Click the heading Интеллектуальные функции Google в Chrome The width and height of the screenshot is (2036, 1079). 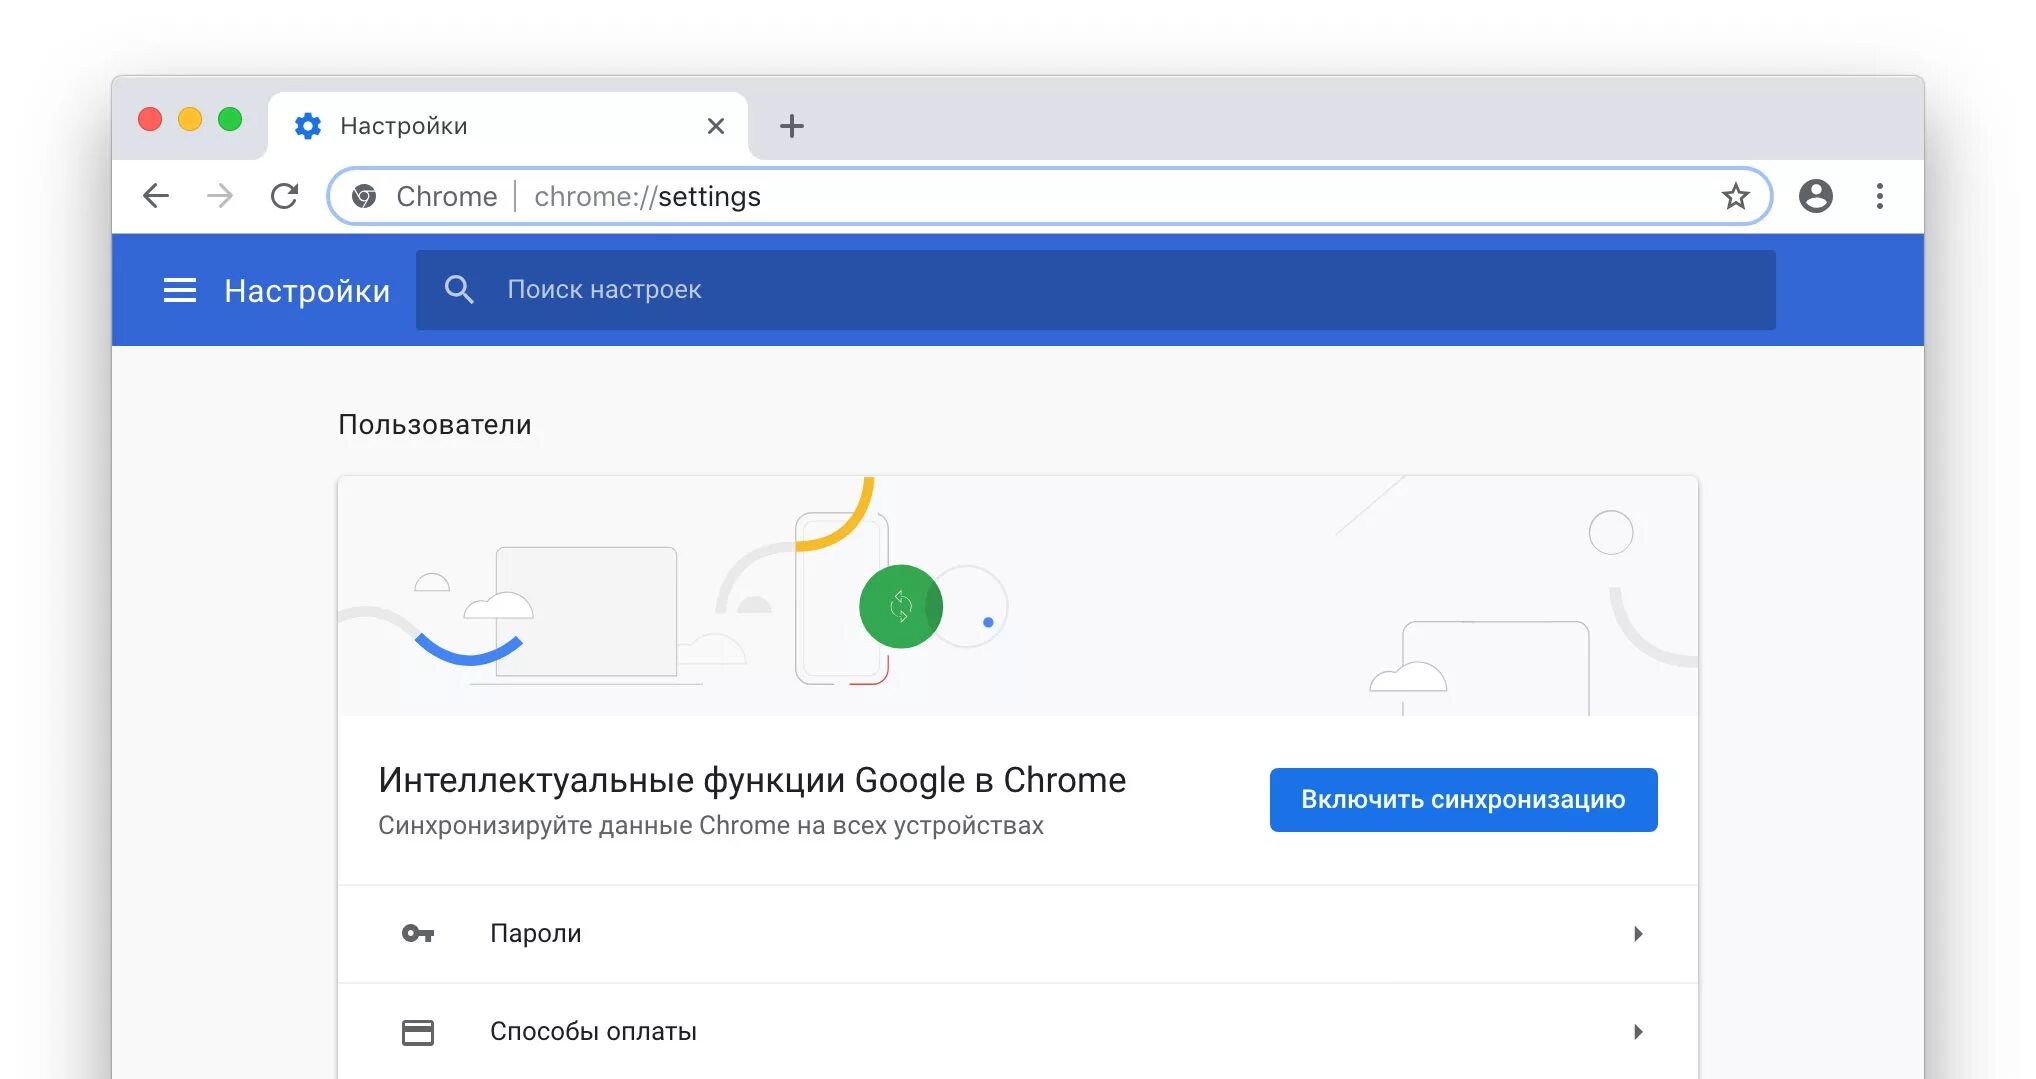[x=752, y=780]
